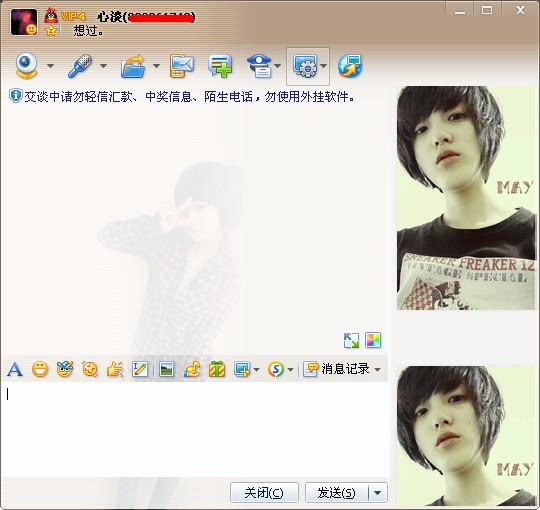Open the Soso search dropdown arrow
The image size is (540, 510).
(290, 370)
